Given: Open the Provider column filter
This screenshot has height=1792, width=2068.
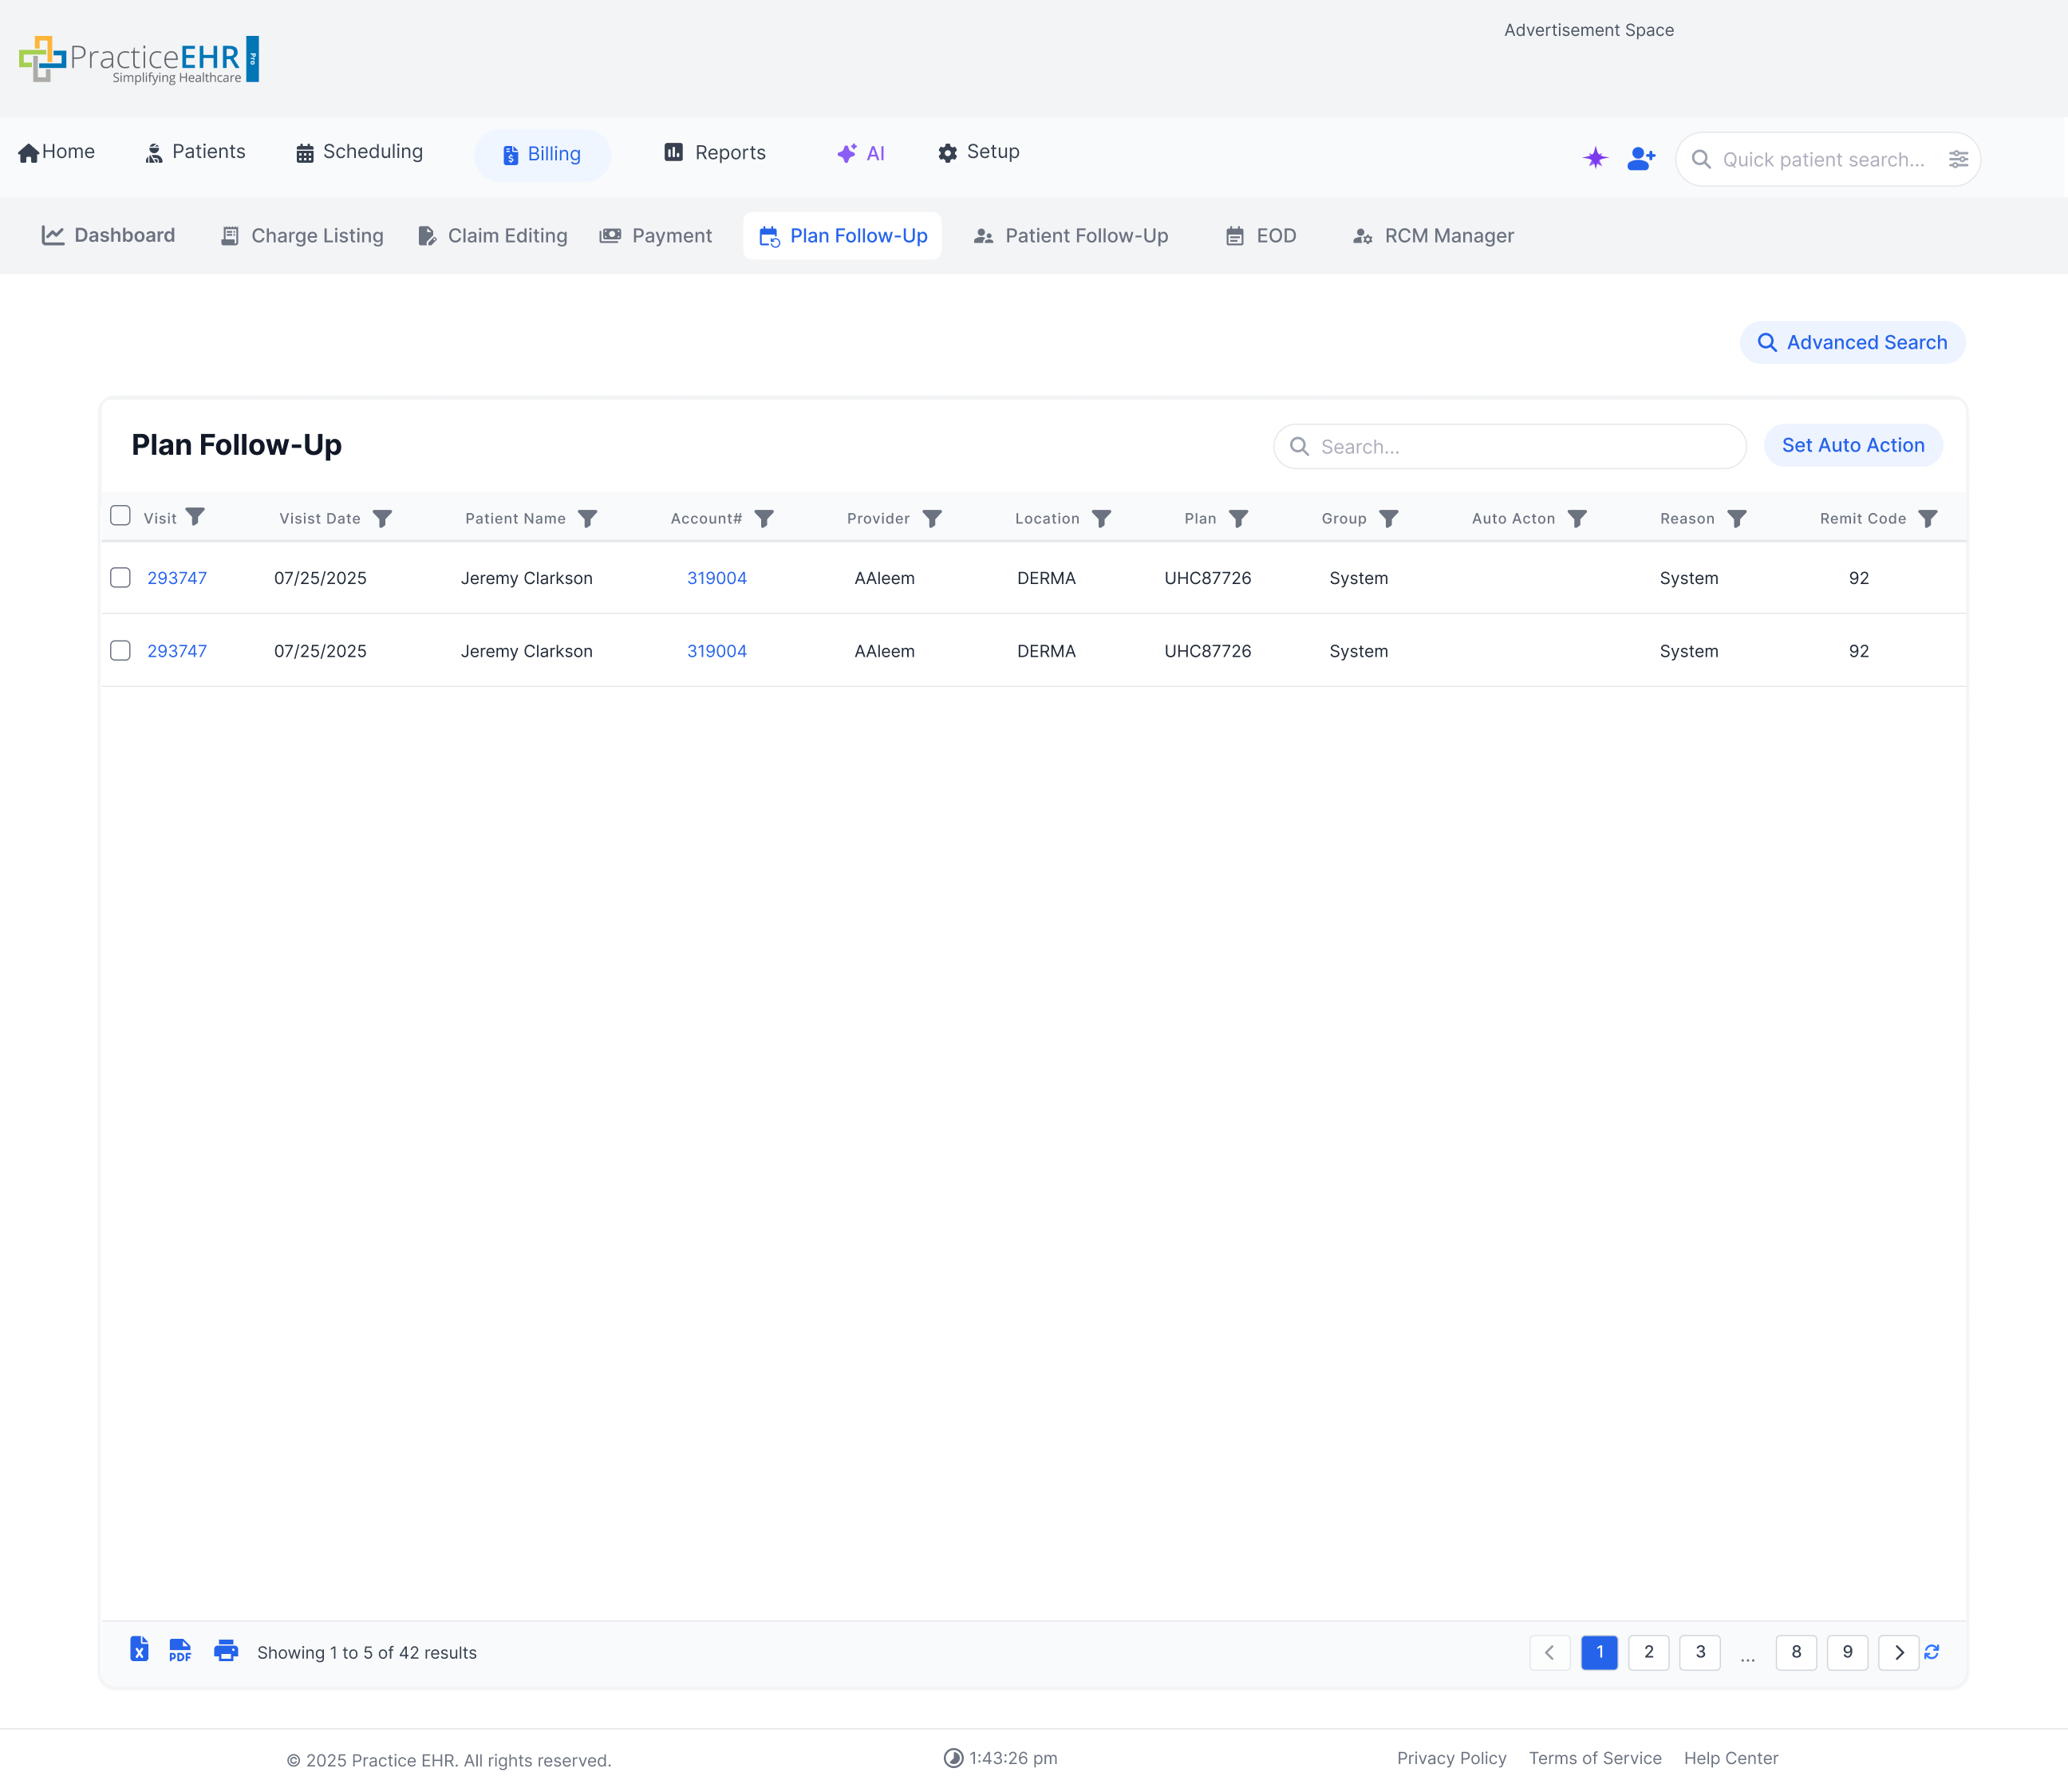Looking at the screenshot, I should [933, 518].
